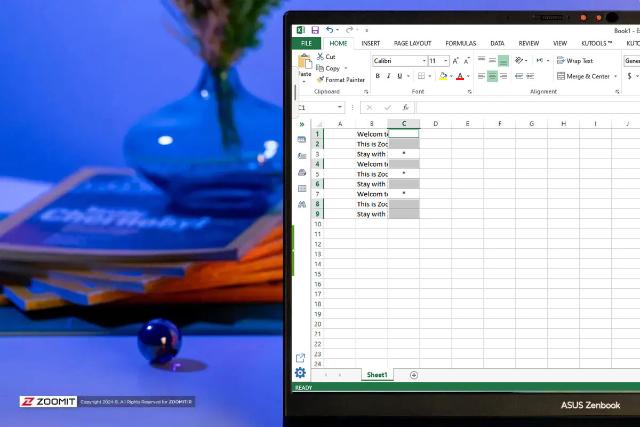Switch to the PAGE LAYOUT tab
Viewport: 640px width, 427px height.
coord(412,43)
